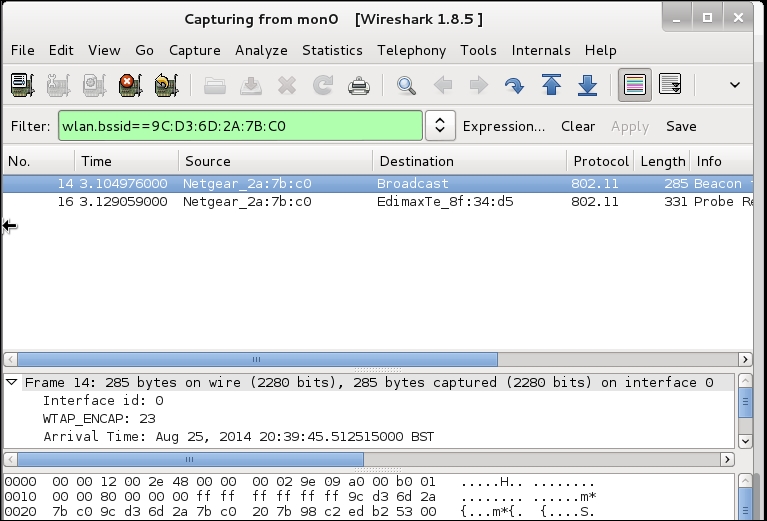This screenshot has height=521, width=767.
Task: Sort packets by the Source column
Action: point(275,161)
